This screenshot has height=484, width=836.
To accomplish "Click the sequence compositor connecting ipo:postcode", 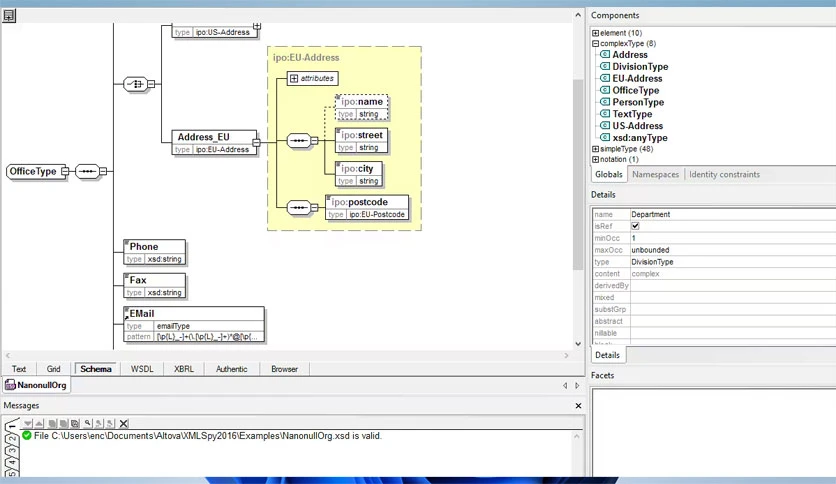I will [x=299, y=207].
